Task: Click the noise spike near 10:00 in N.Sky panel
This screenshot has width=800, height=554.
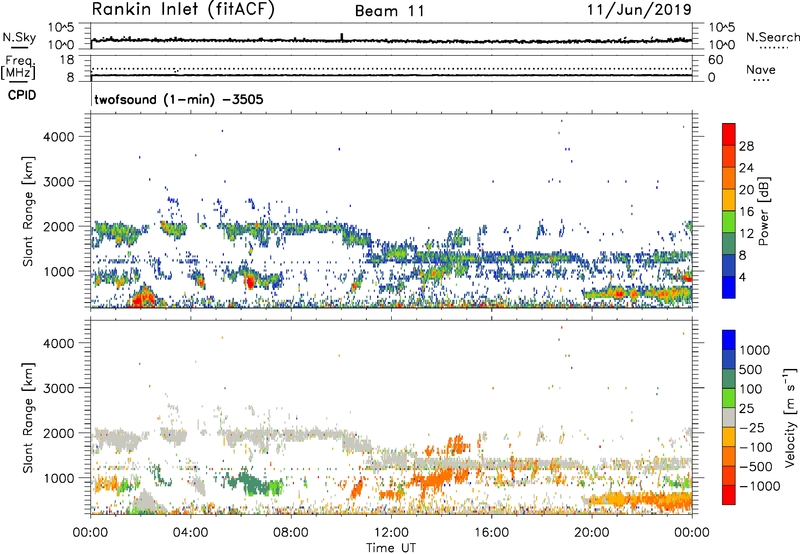Action: pyautogui.click(x=342, y=37)
